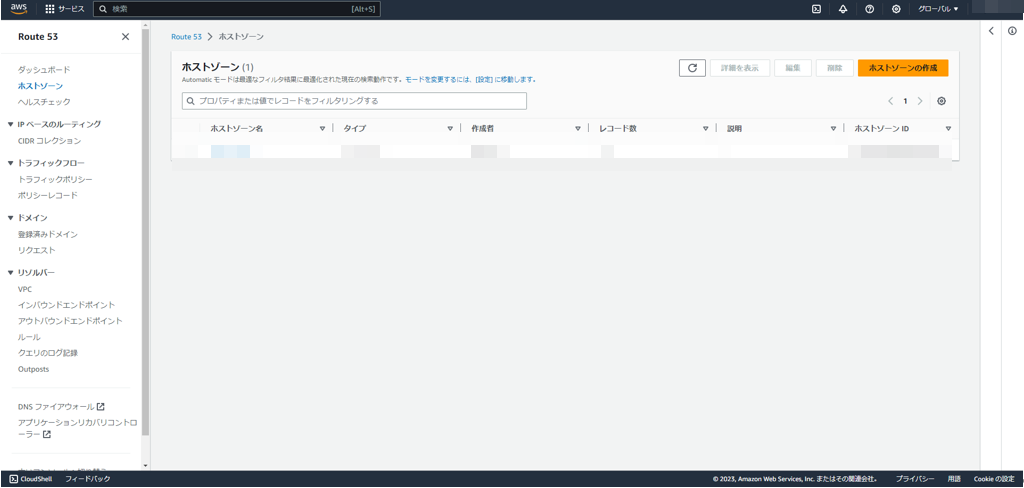Image resolution: width=1024 pixels, height=488 pixels.
Task: Sort by 作成者 column arrow
Action: click(x=578, y=129)
